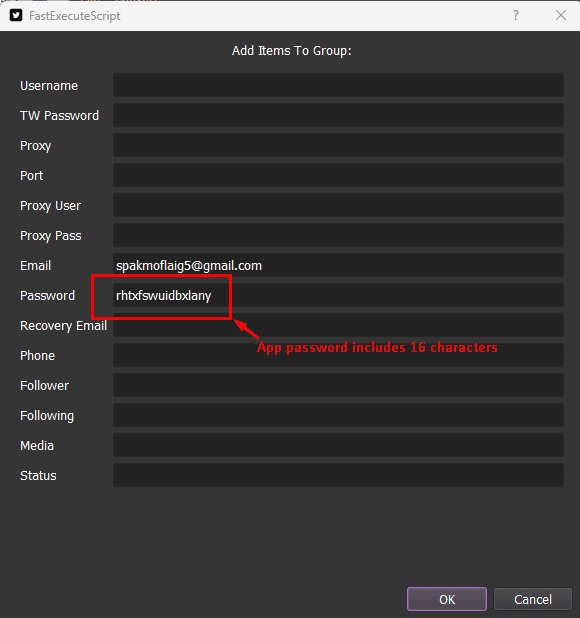Click the "Port" label
580x618 pixels.
point(32,175)
